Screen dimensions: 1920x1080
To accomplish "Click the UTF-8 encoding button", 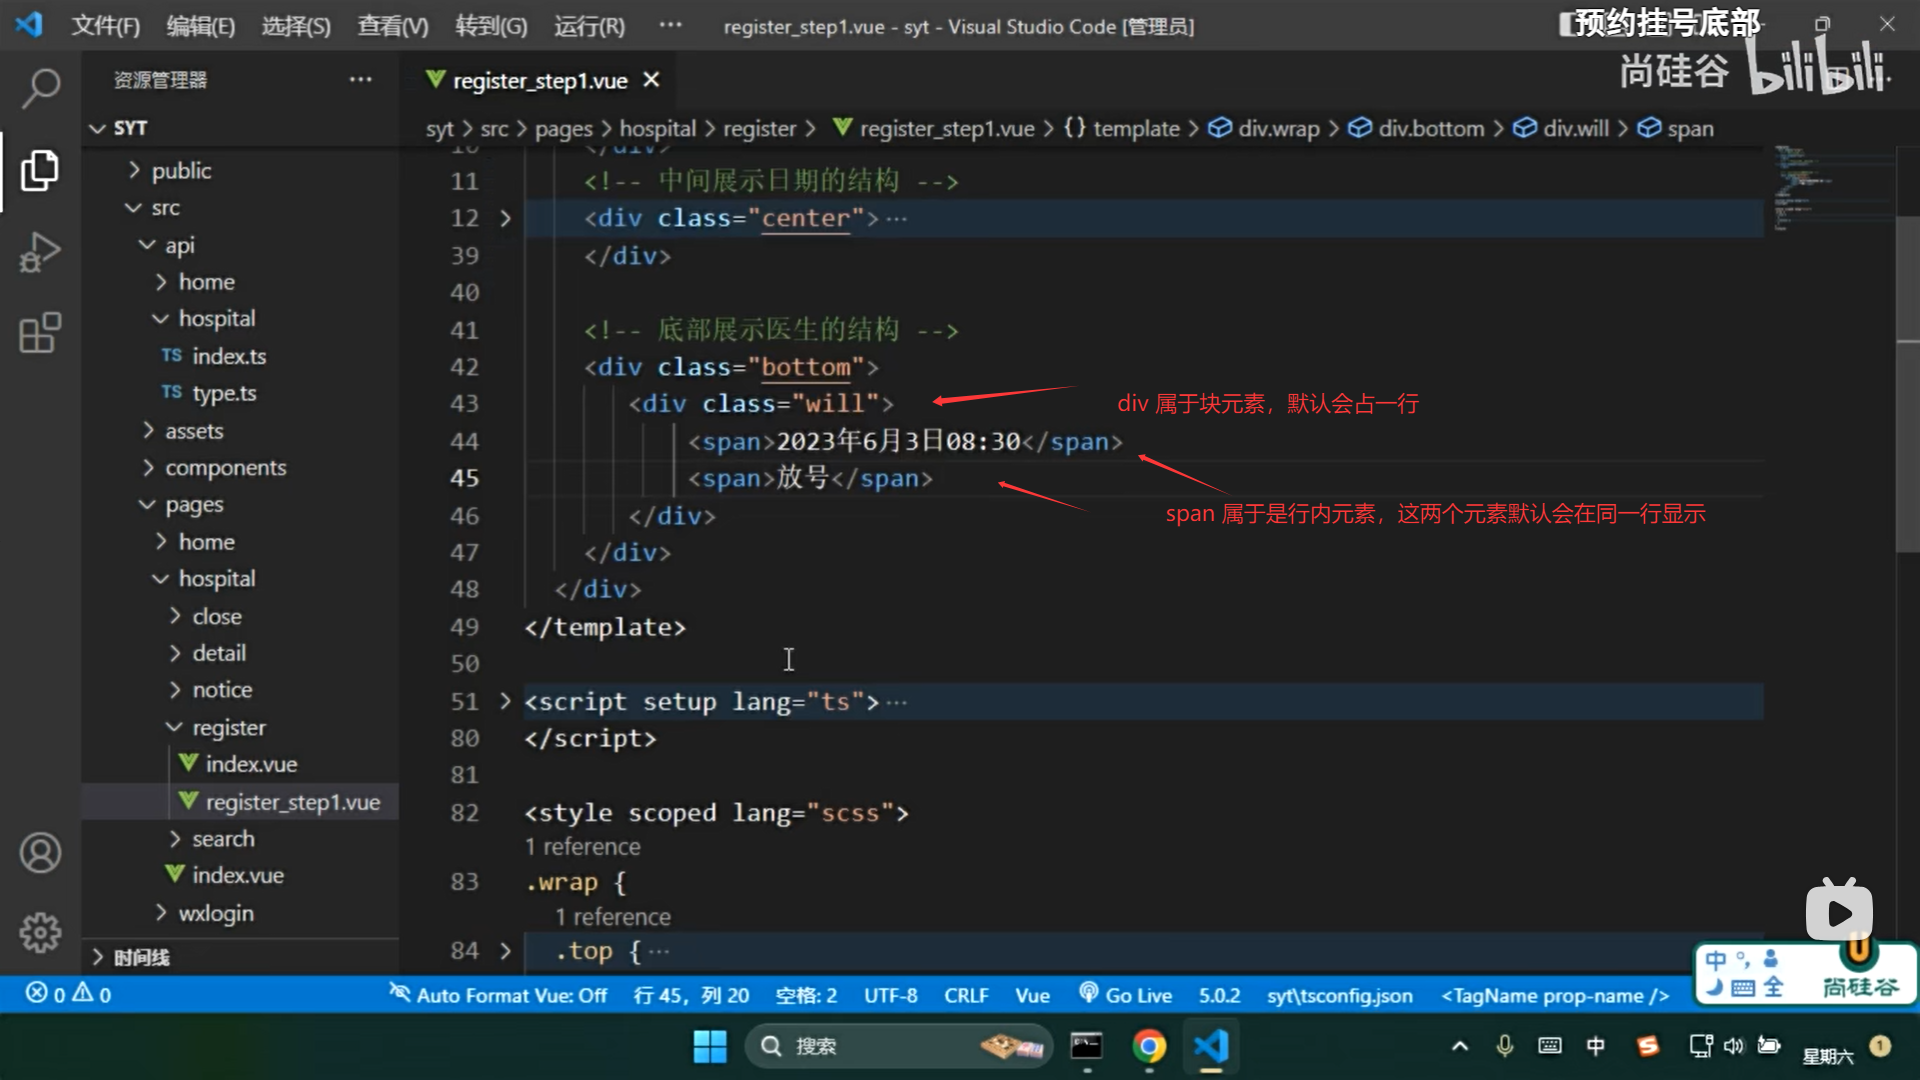I will [890, 995].
